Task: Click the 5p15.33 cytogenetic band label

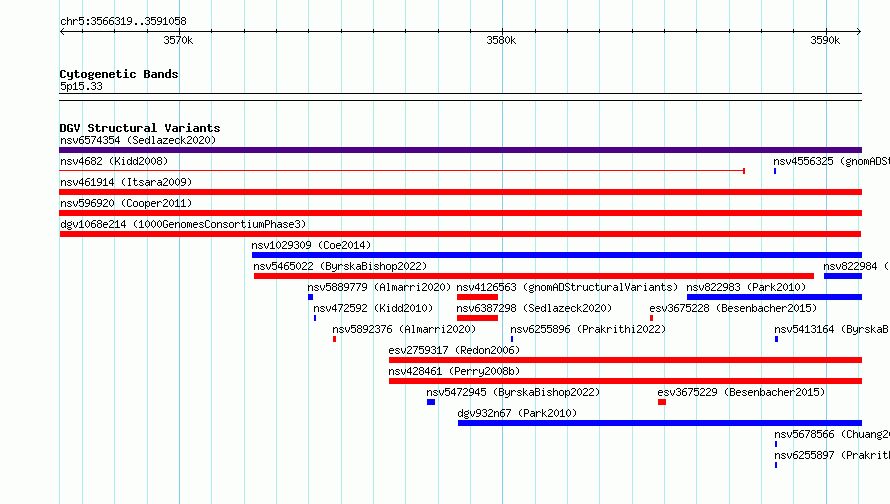Action: 81,86
